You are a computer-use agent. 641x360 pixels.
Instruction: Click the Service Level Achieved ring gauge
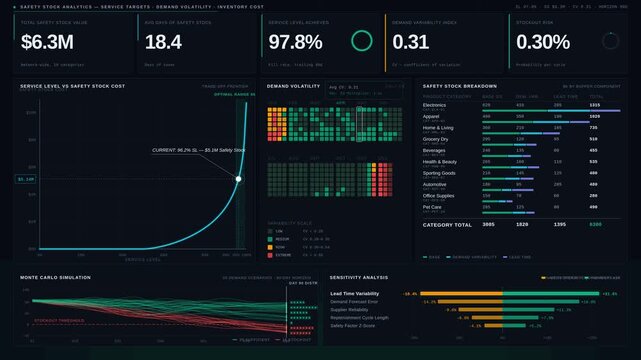point(361,41)
